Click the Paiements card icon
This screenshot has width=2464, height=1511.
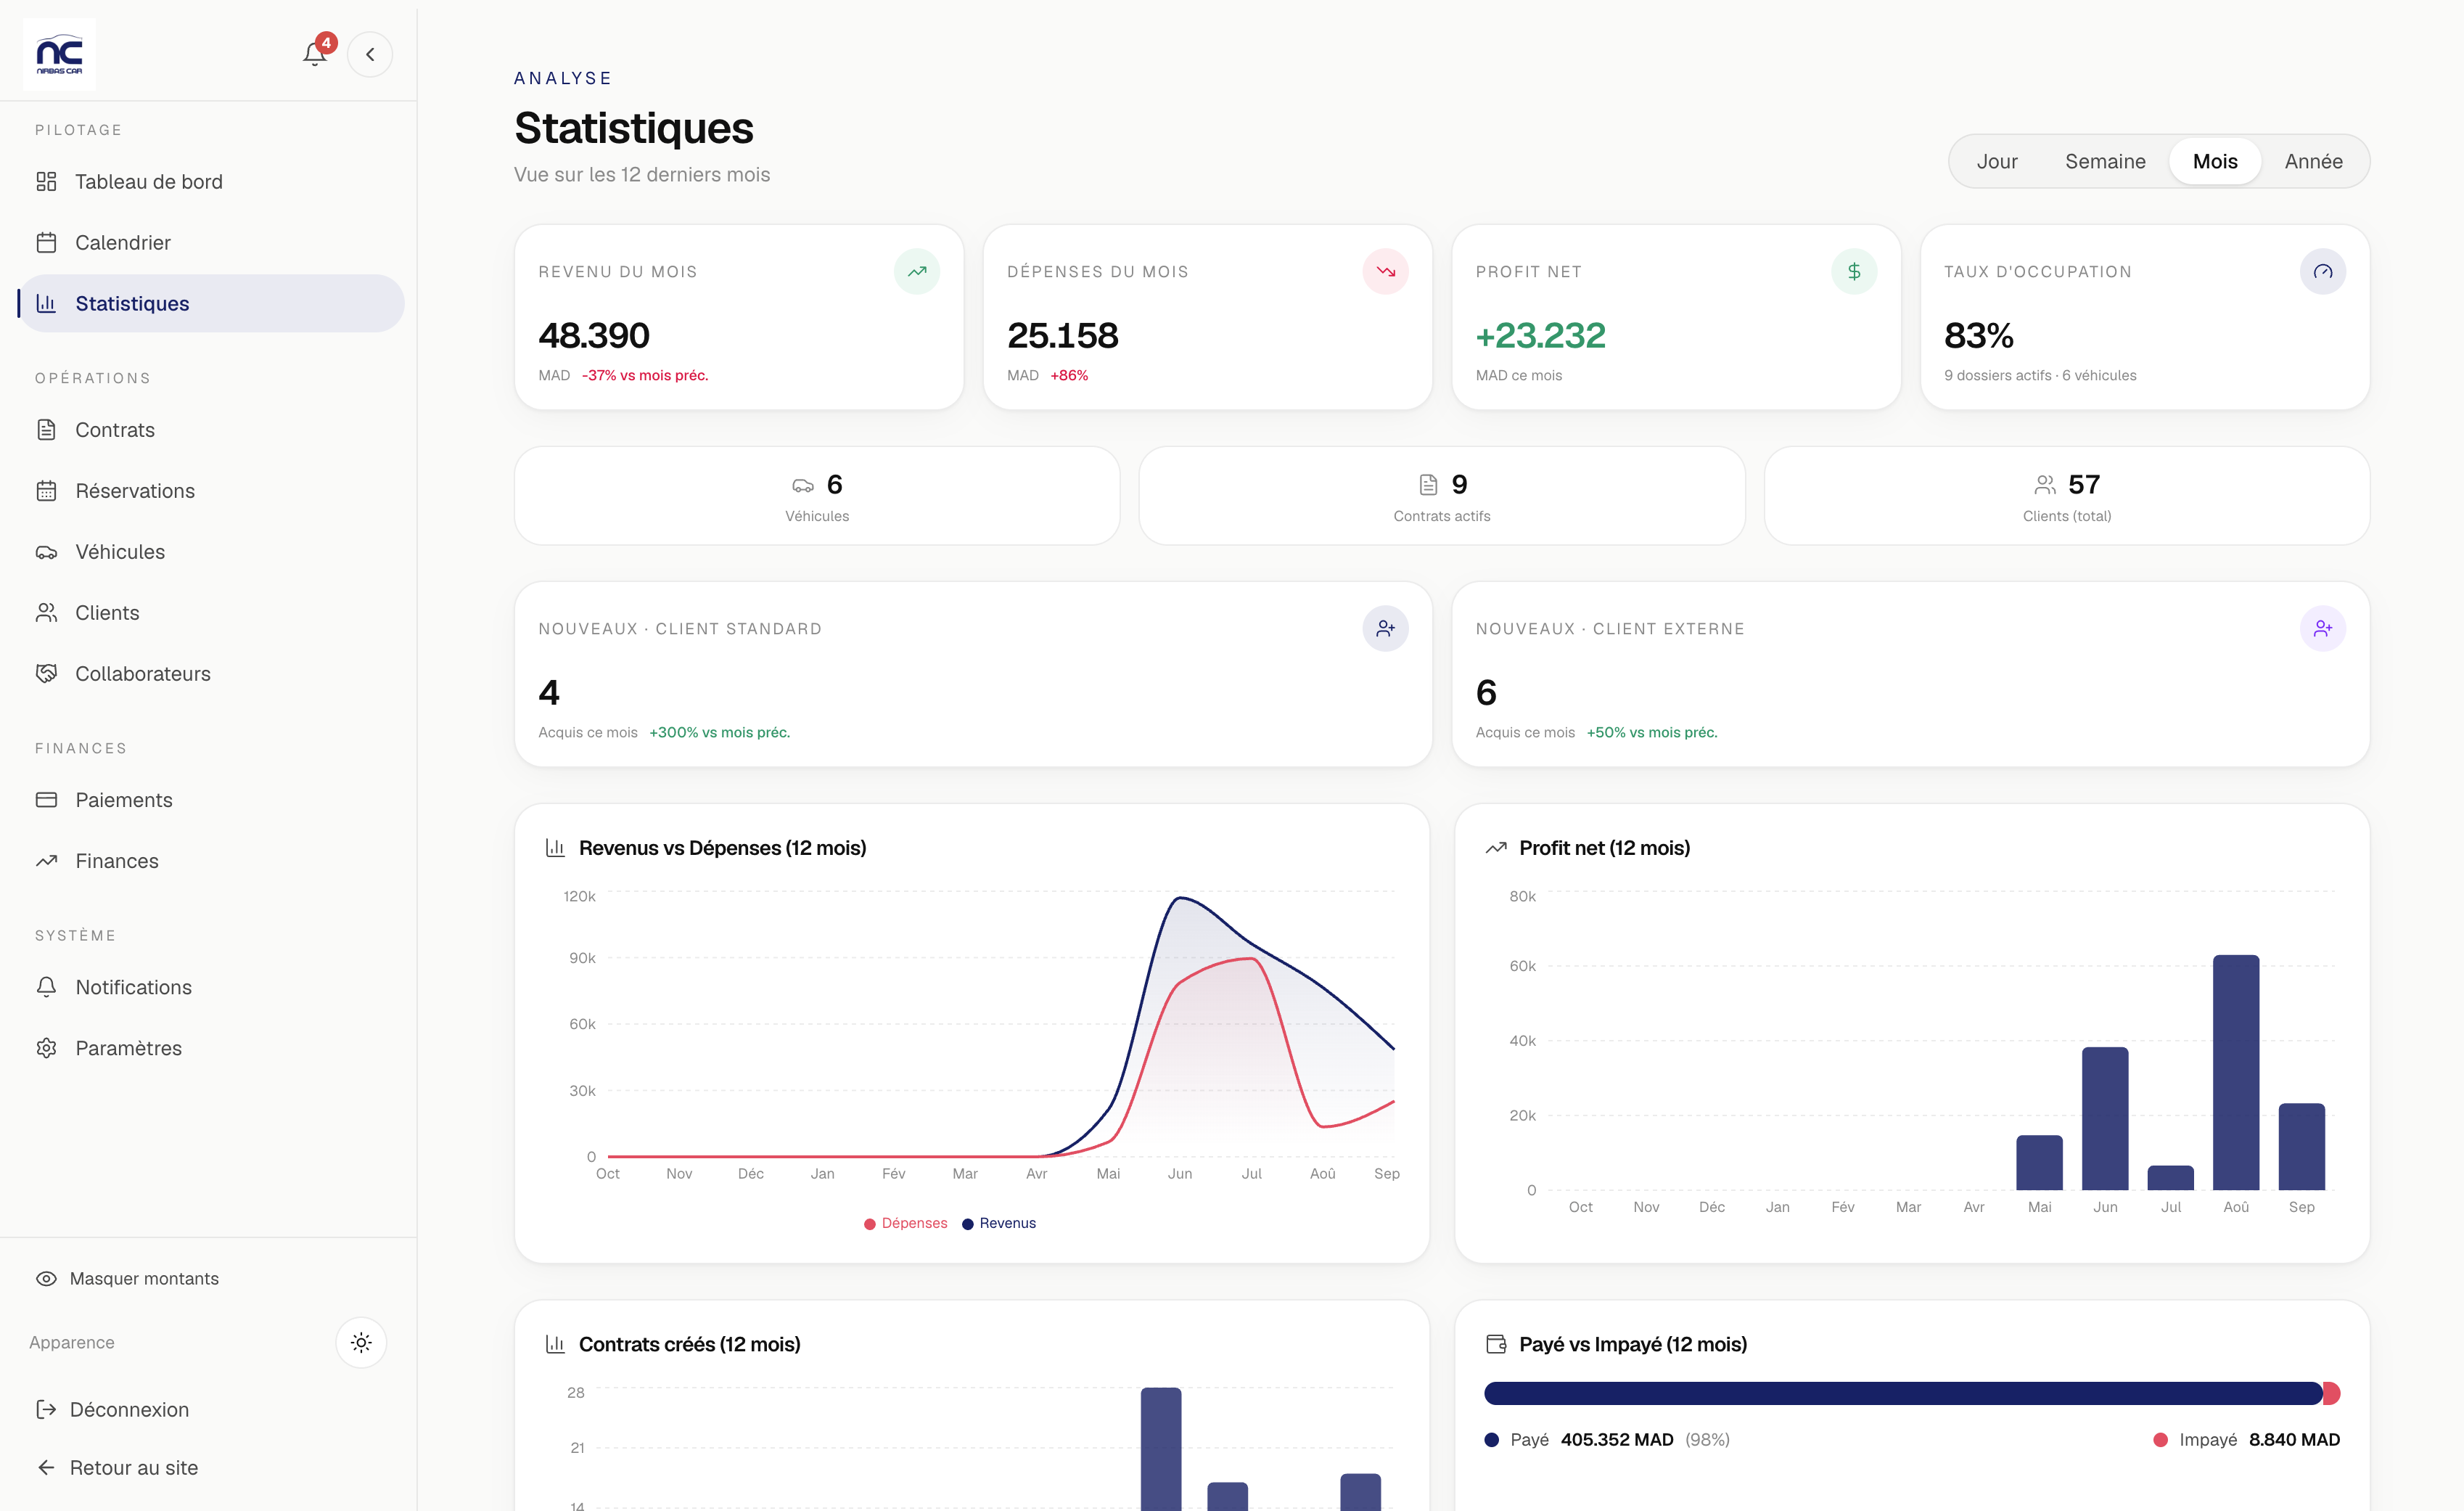pos(46,800)
